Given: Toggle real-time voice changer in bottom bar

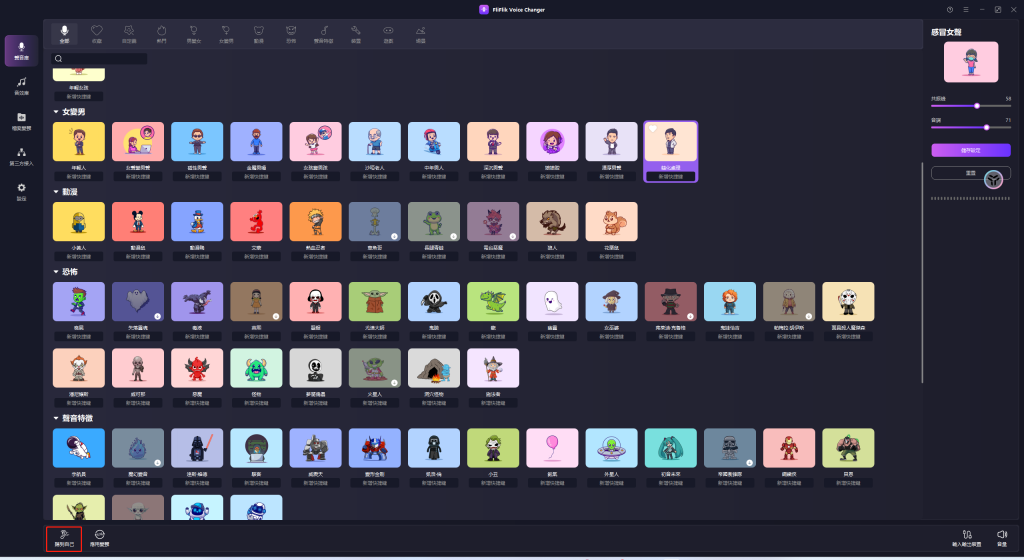Looking at the screenshot, I should [x=99, y=538].
